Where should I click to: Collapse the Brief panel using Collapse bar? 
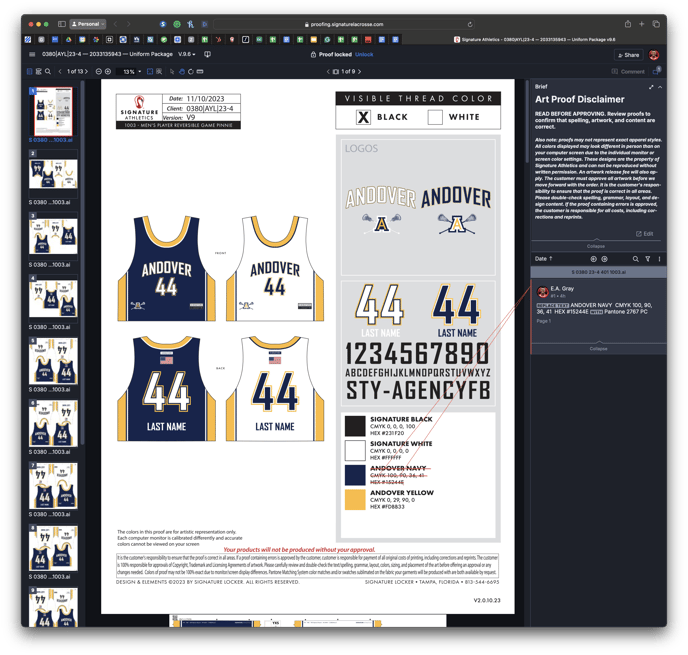pos(595,245)
